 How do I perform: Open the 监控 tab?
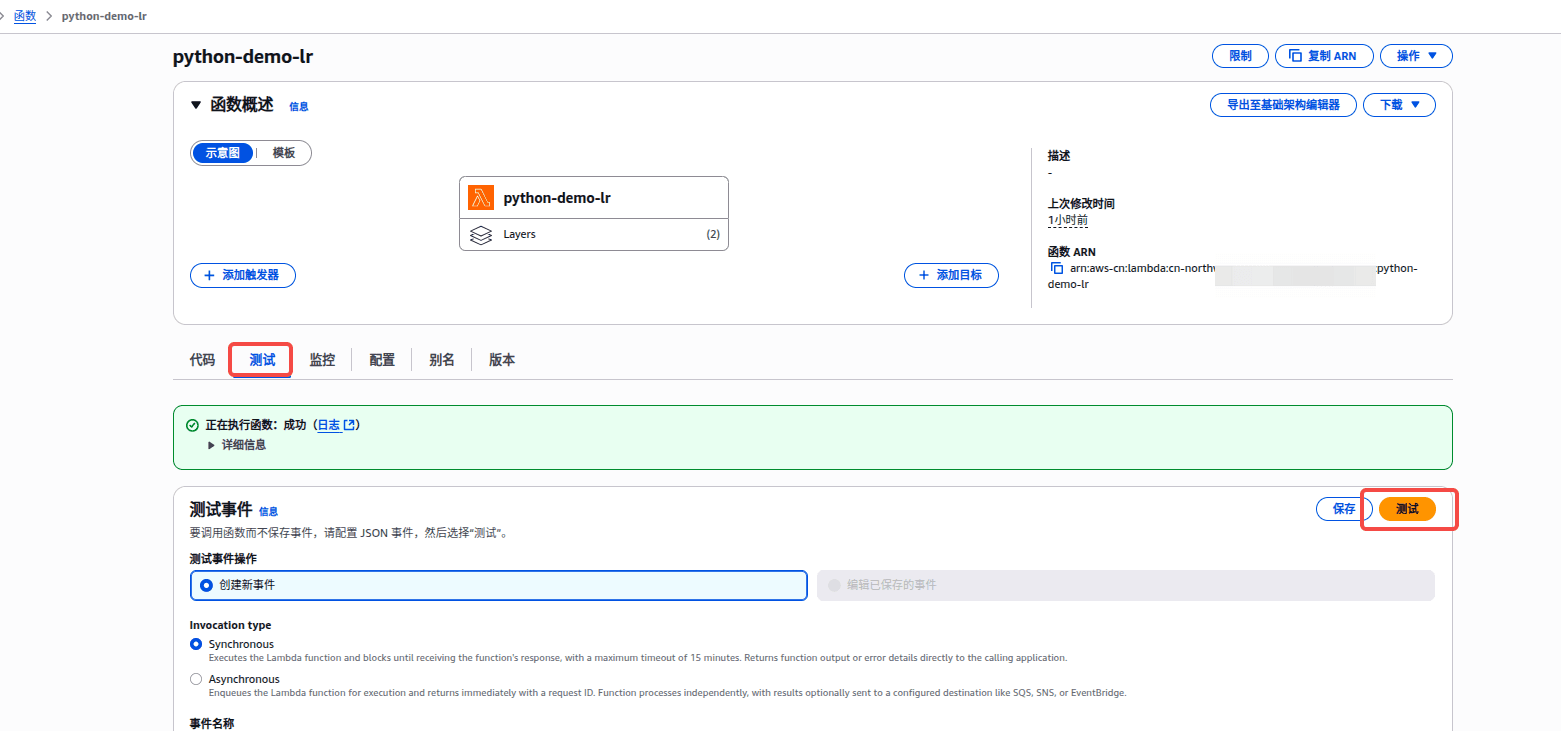(322, 360)
